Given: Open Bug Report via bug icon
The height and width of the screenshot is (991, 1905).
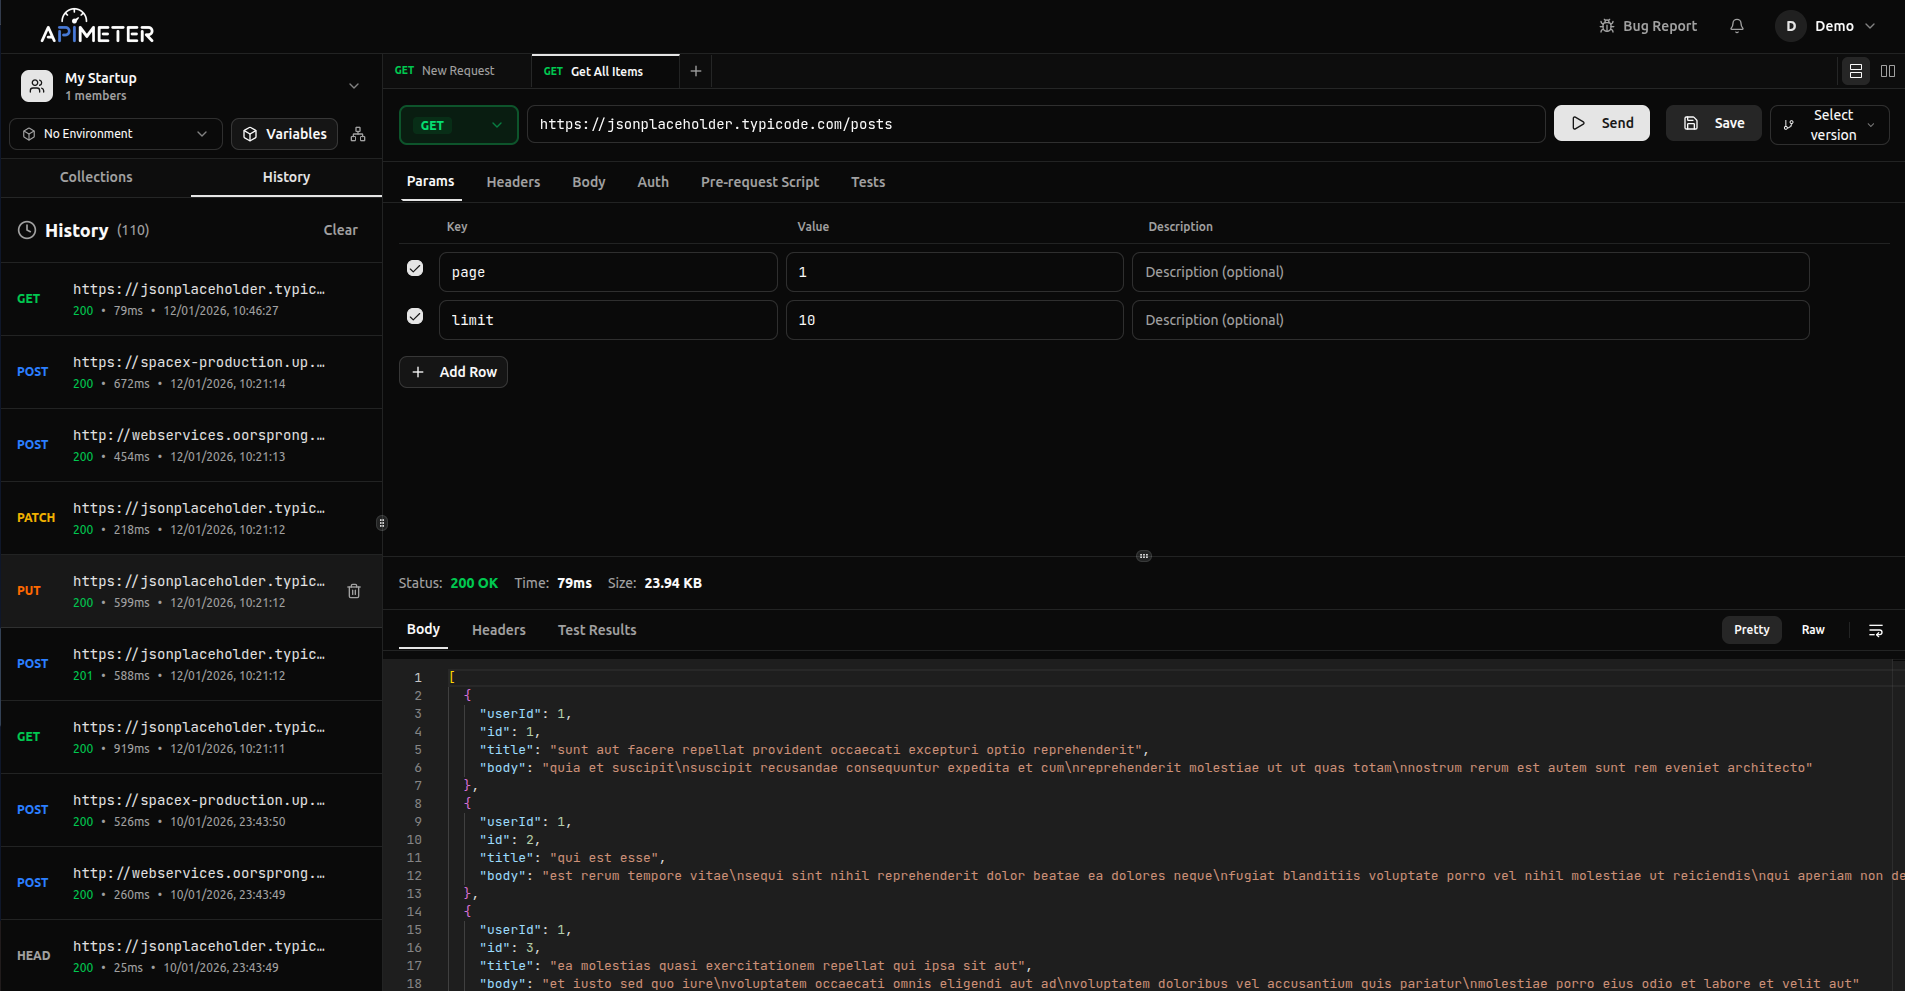Looking at the screenshot, I should (1607, 26).
